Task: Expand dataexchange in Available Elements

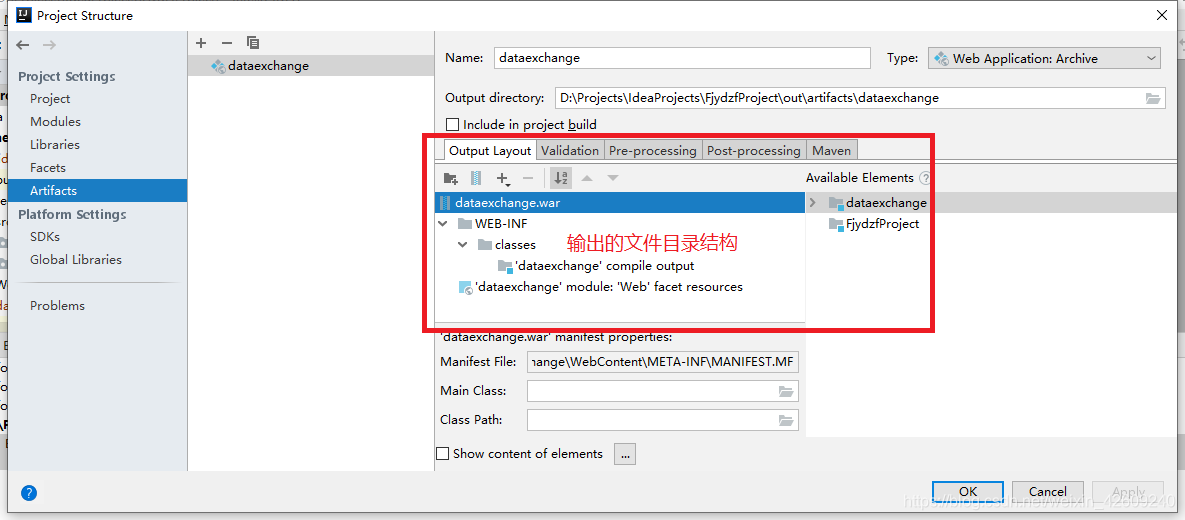Action: (813, 203)
